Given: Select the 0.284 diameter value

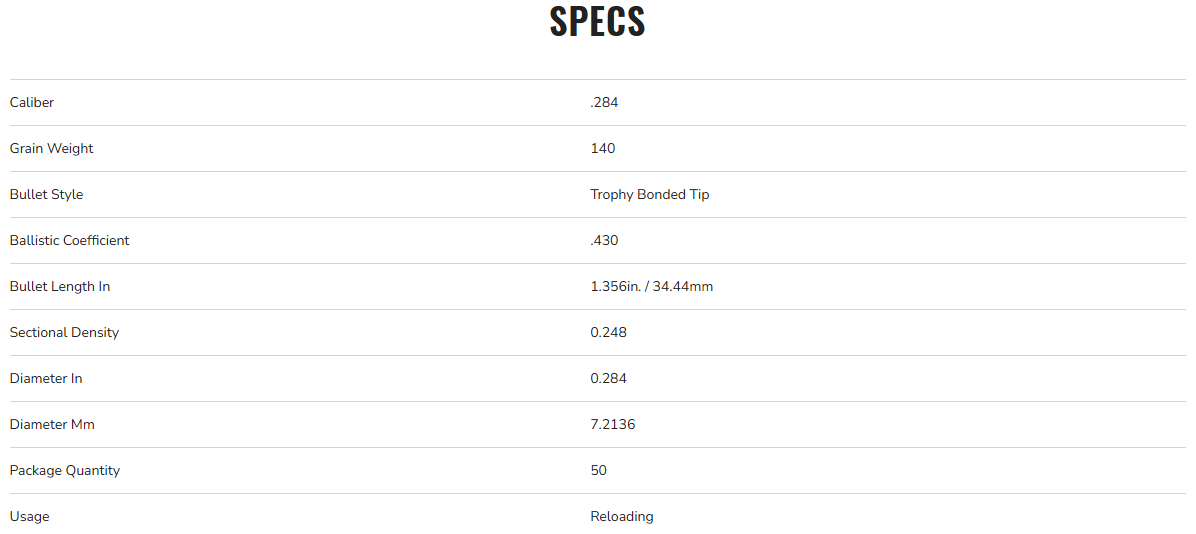Looking at the screenshot, I should [x=608, y=378].
